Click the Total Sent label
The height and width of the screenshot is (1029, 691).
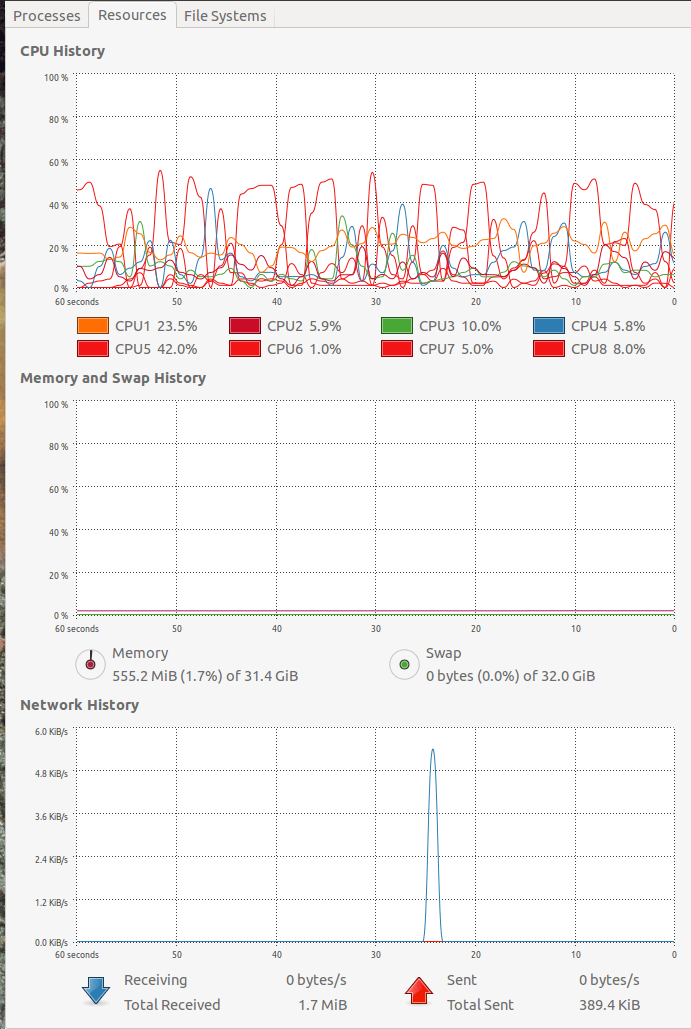click(480, 1005)
